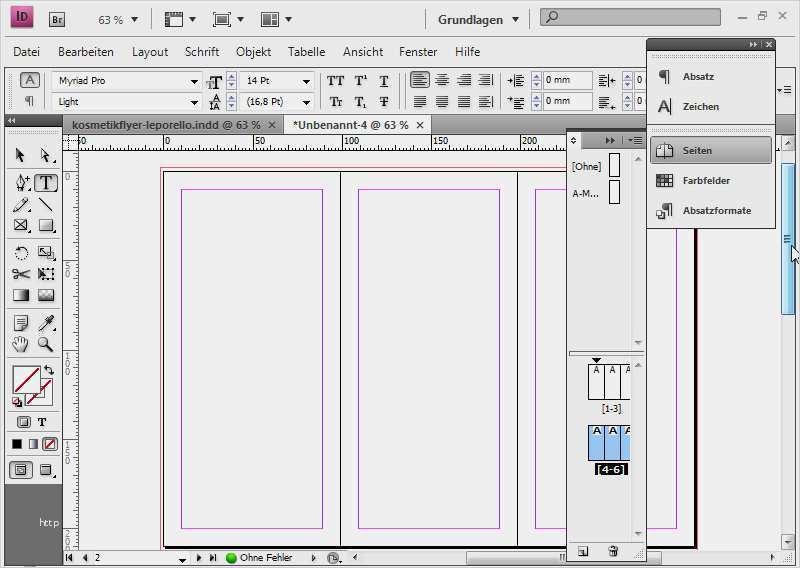Open the Grundlagen workspace switcher
800x568 pixels.
point(479,19)
